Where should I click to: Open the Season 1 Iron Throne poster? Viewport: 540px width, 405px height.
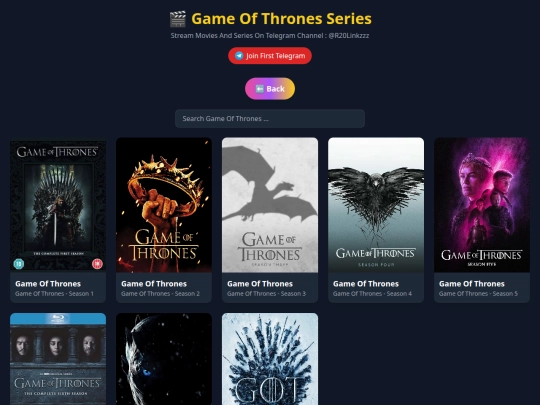(x=58, y=205)
